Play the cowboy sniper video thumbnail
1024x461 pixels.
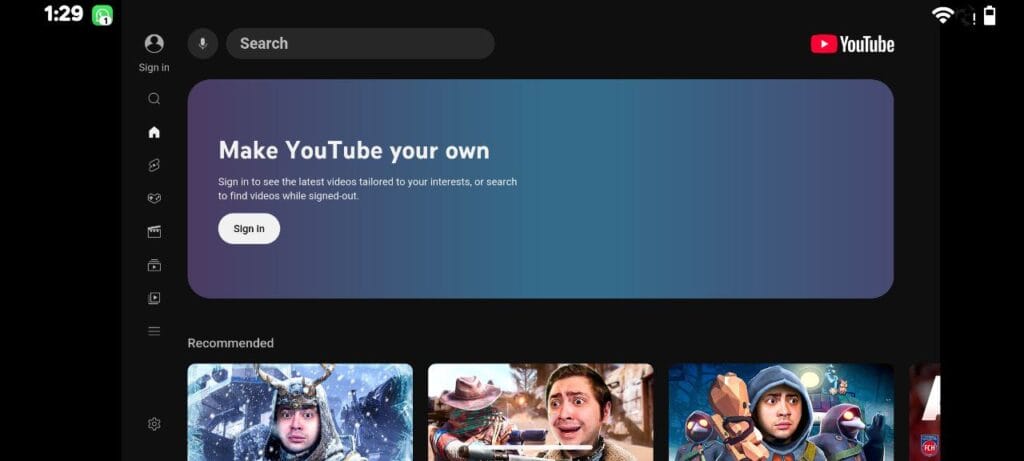[x=541, y=412]
